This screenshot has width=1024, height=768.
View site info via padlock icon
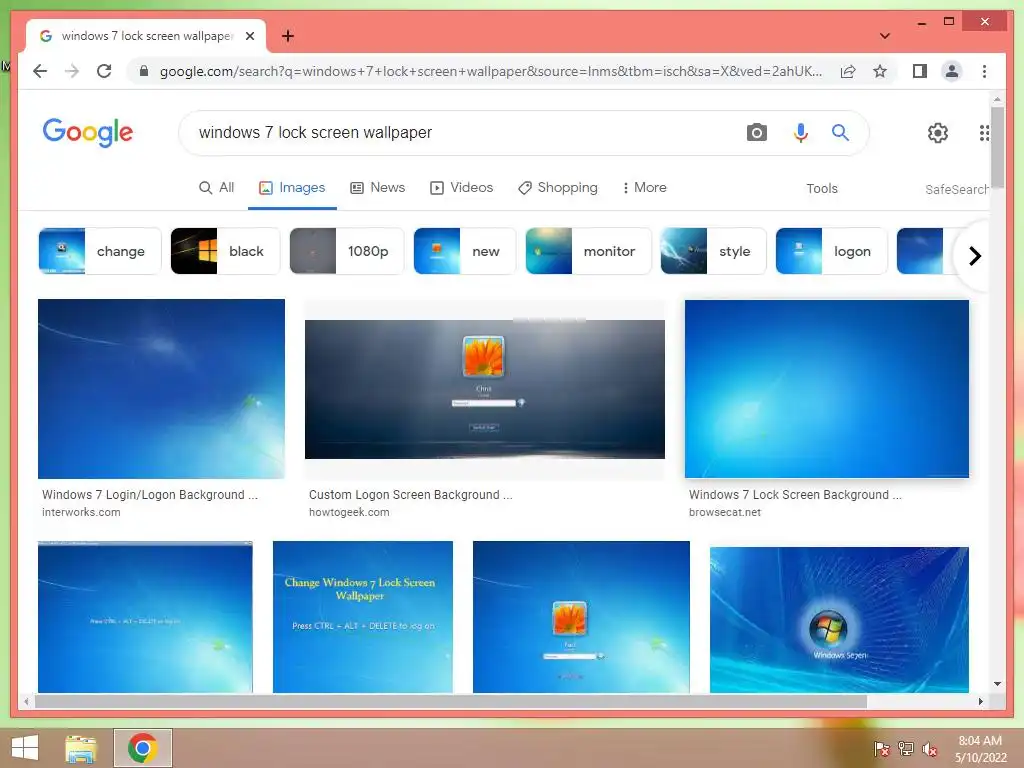(144, 71)
